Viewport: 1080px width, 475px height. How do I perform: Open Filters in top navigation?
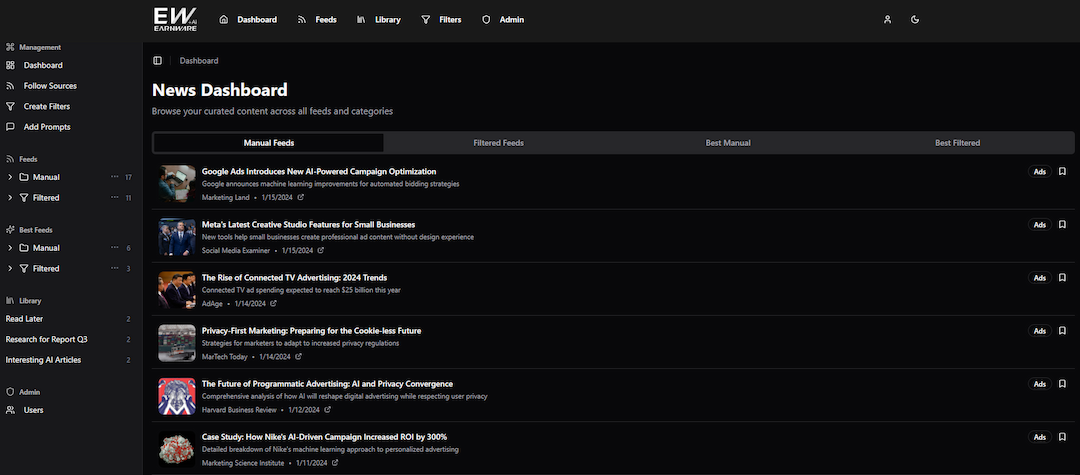442,20
